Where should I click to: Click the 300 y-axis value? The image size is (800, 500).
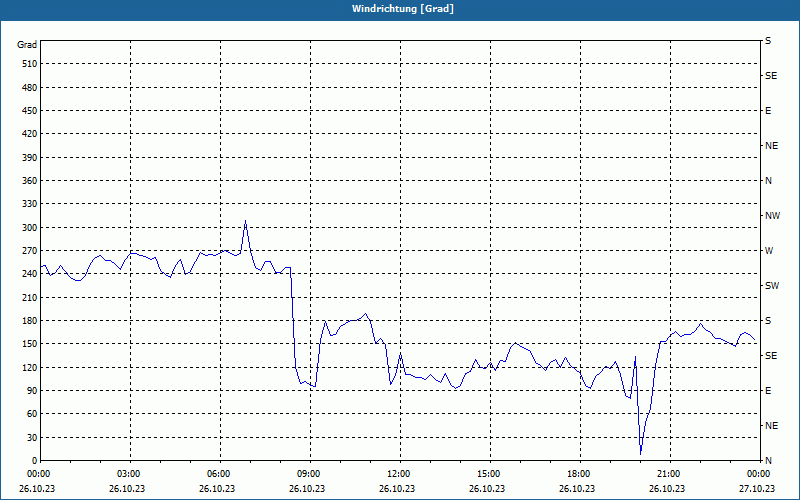pyautogui.click(x=30, y=228)
